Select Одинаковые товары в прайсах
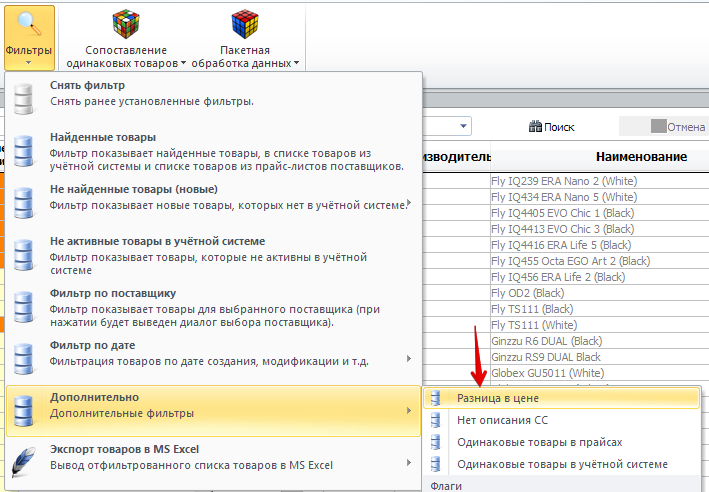The width and height of the screenshot is (709, 492). point(562,442)
